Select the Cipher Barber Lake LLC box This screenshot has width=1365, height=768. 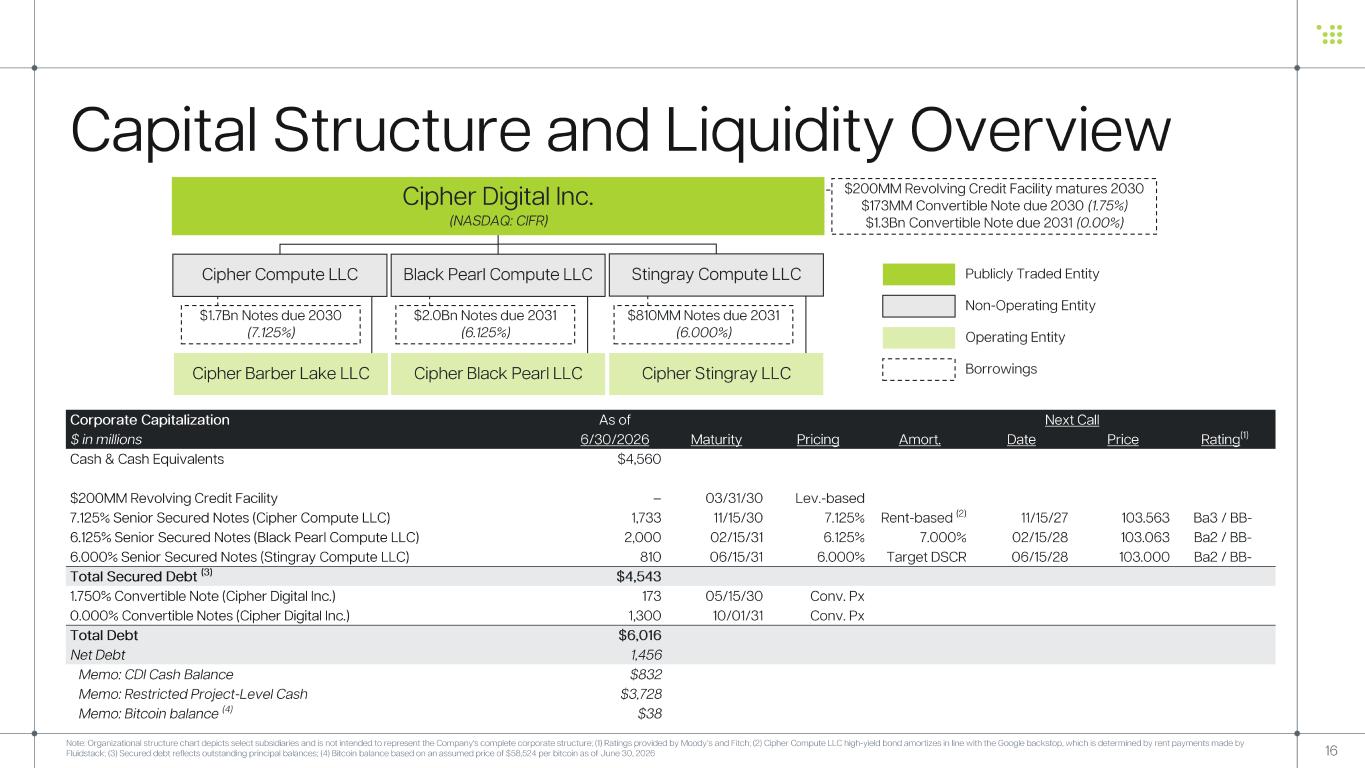280,374
